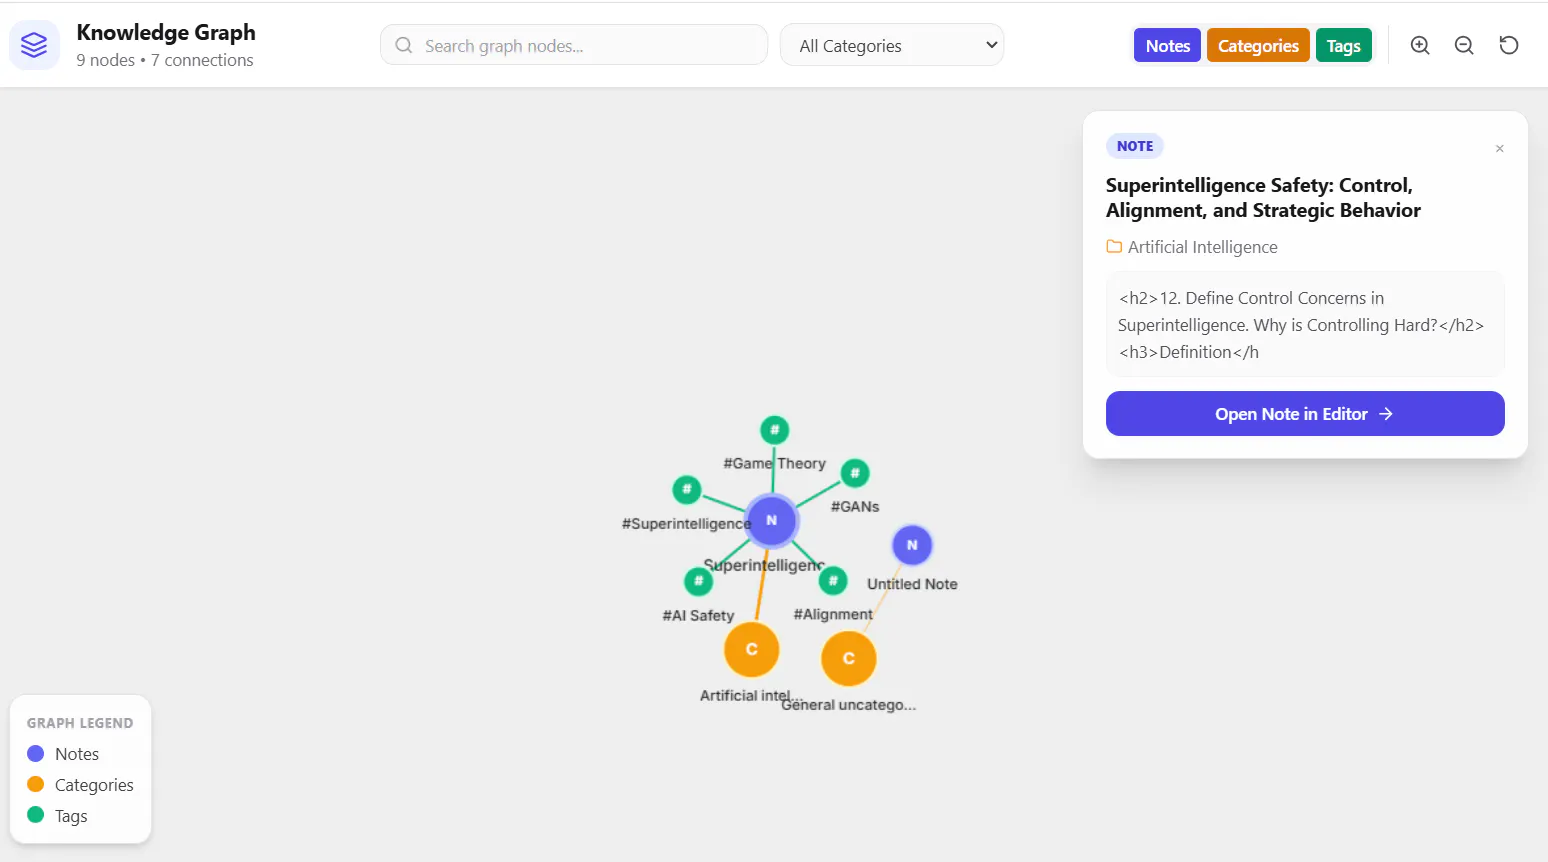Image resolution: width=1548 pixels, height=862 pixels.
Task: Toggle Tags filter in header
Action: click(x=1343, y=46)
